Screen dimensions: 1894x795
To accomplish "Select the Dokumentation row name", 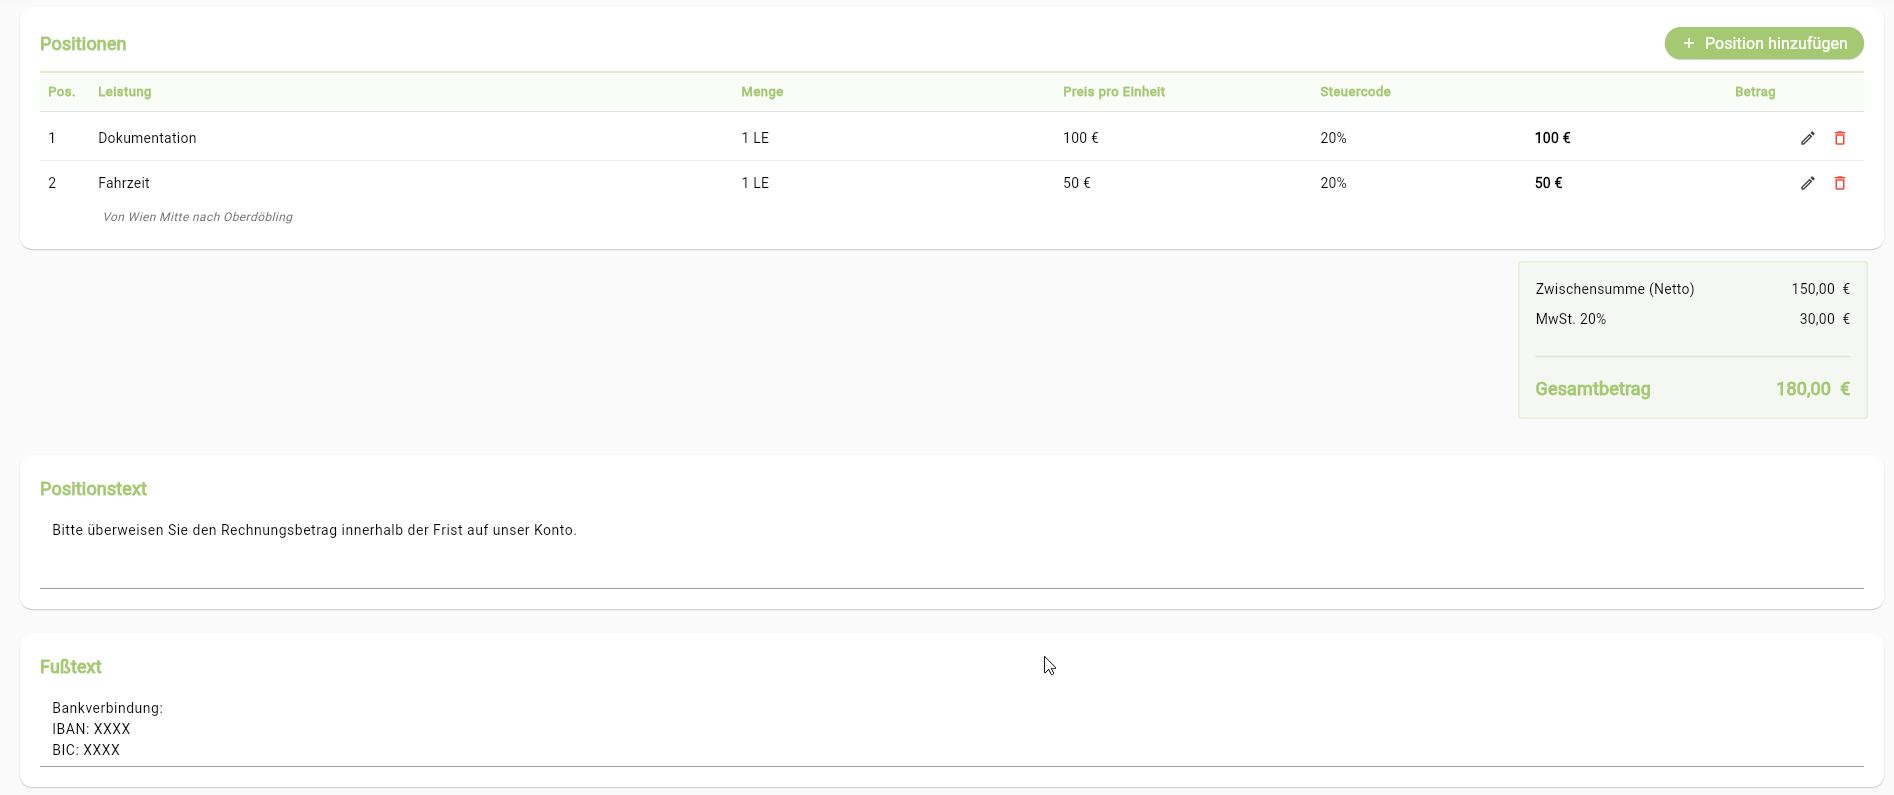I will 147,138.
